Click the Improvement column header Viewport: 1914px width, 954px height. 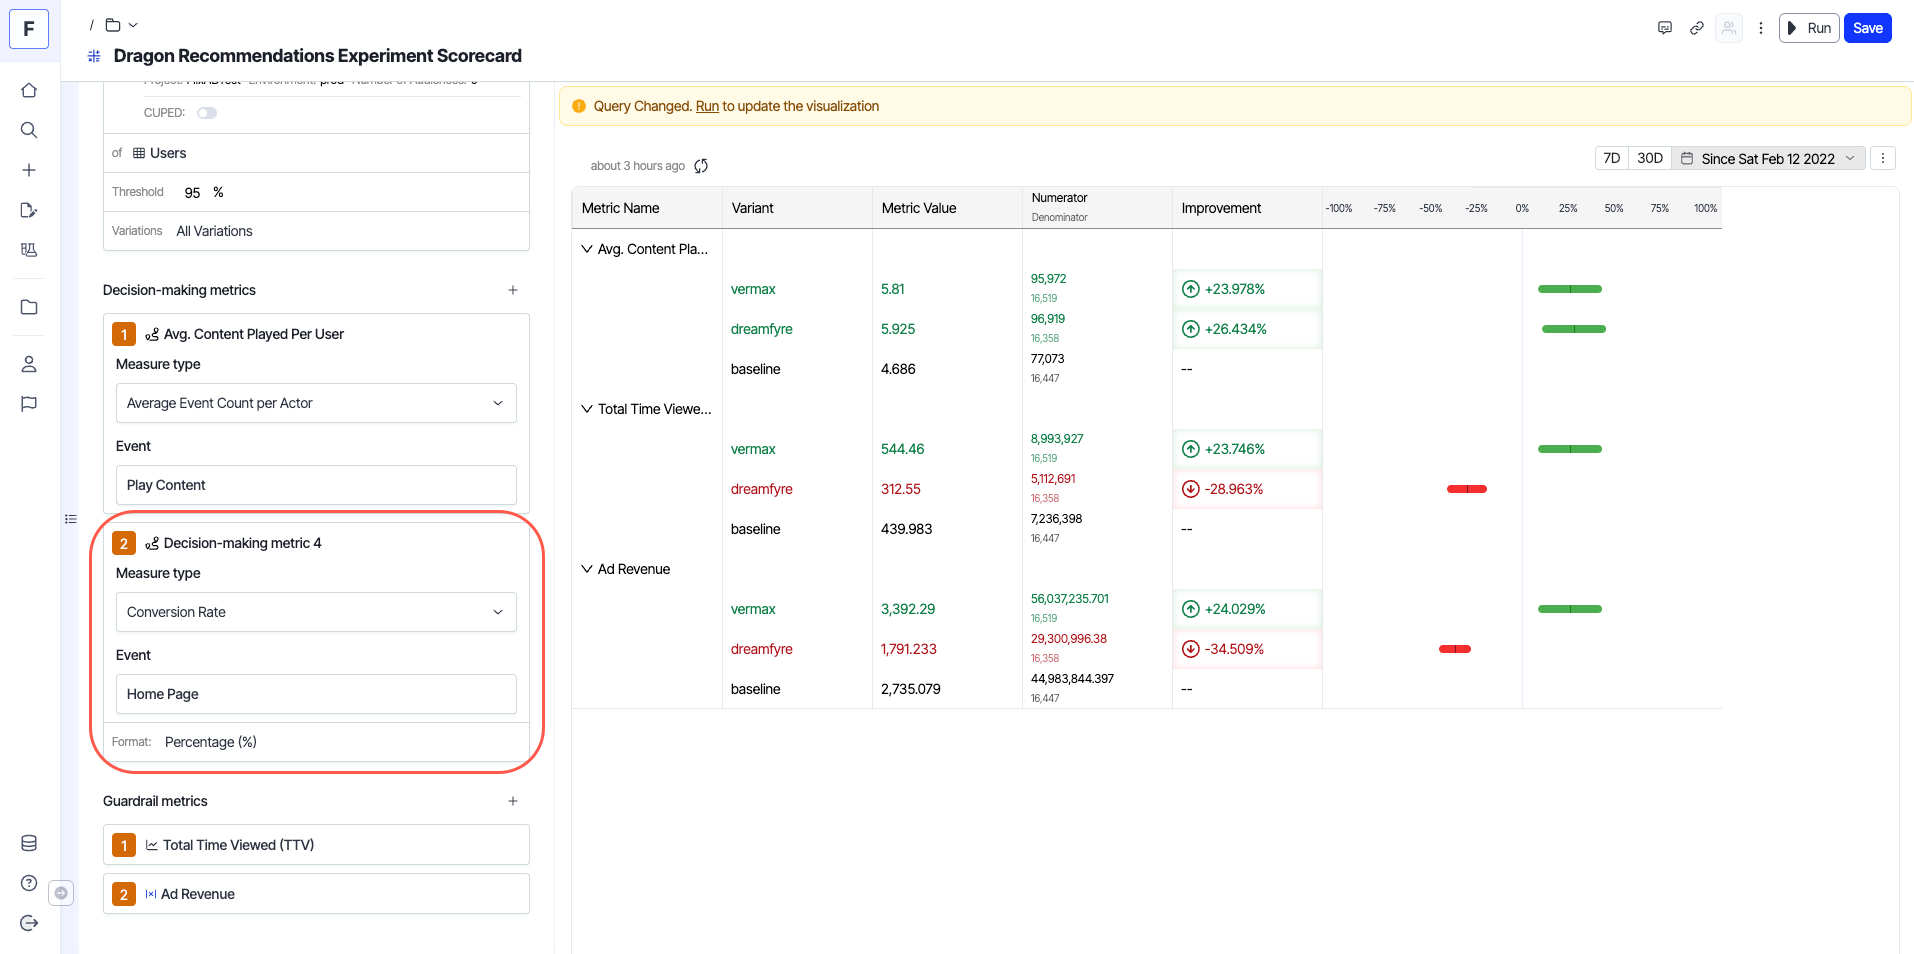[x=1247, y=208]
